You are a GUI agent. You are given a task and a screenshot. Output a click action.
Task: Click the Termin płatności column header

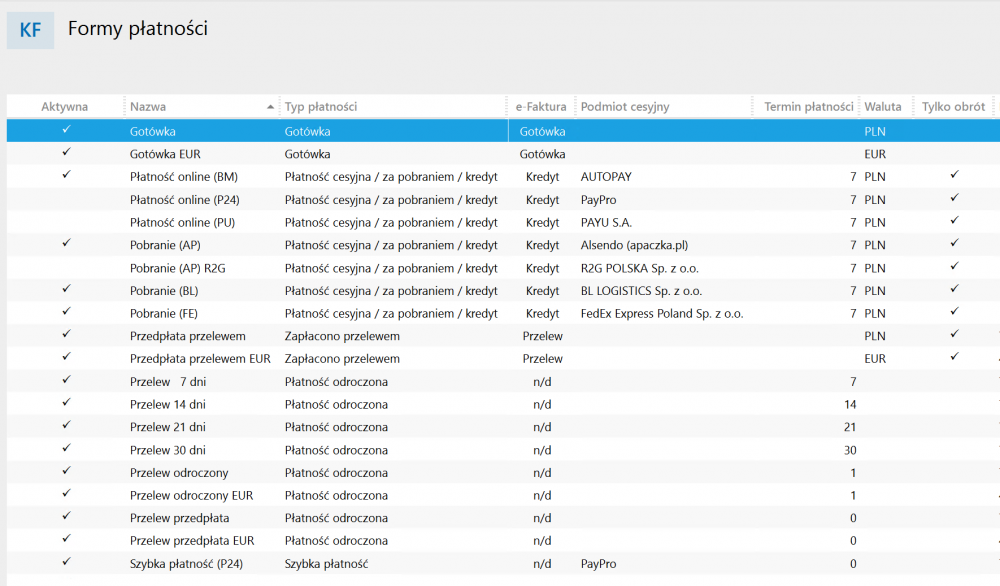point(807,106)
